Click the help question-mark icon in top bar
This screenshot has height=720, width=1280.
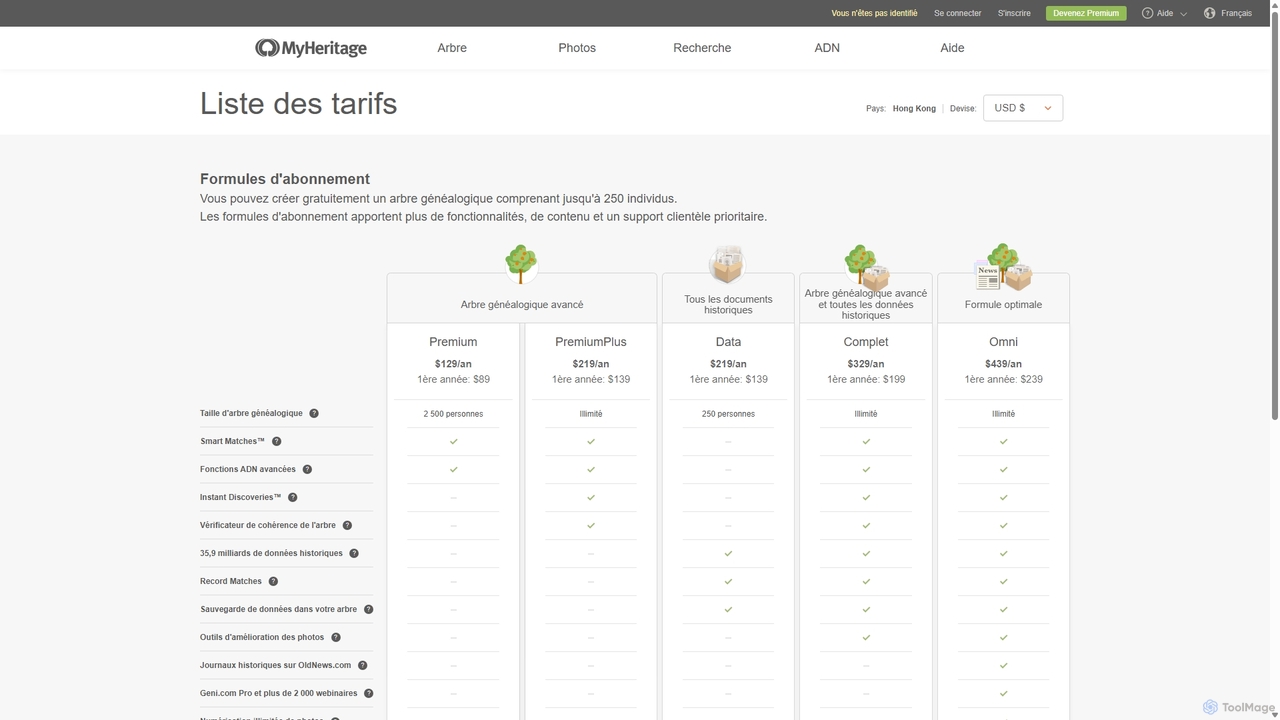click(x=1147, y=13)
